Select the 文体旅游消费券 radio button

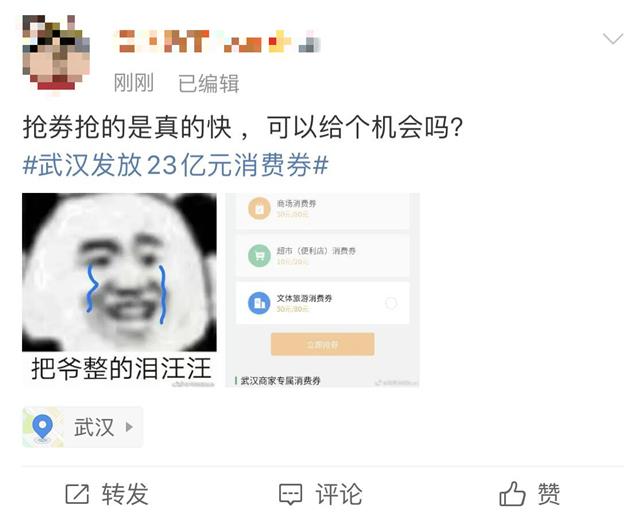point(391,303)
